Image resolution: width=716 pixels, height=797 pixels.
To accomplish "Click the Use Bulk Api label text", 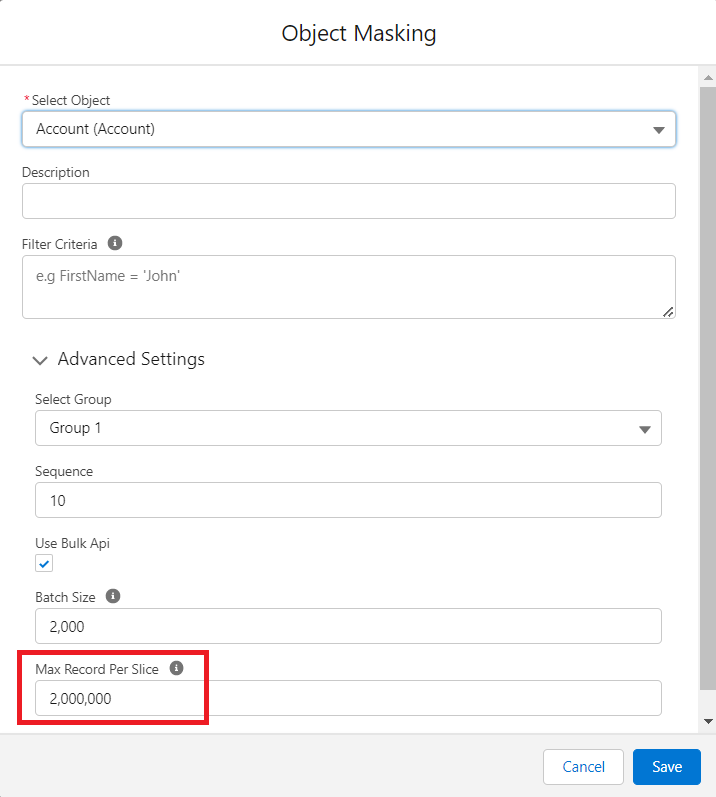I will pyautogui.click(x=73, y=543).
